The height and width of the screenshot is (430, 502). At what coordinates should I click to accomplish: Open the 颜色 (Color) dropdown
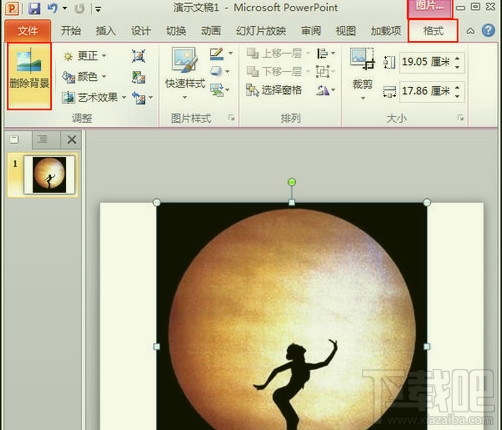(x=85, y=77)
